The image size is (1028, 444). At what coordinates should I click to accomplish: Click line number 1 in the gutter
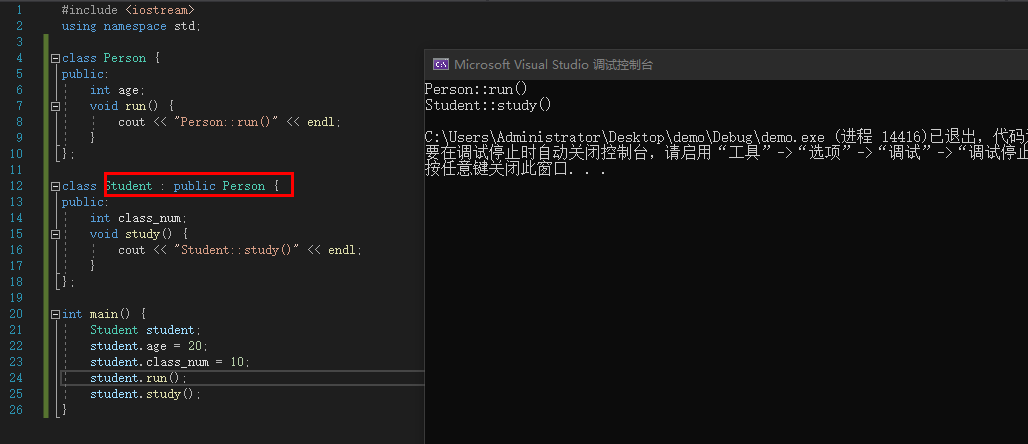coord(19,10)
